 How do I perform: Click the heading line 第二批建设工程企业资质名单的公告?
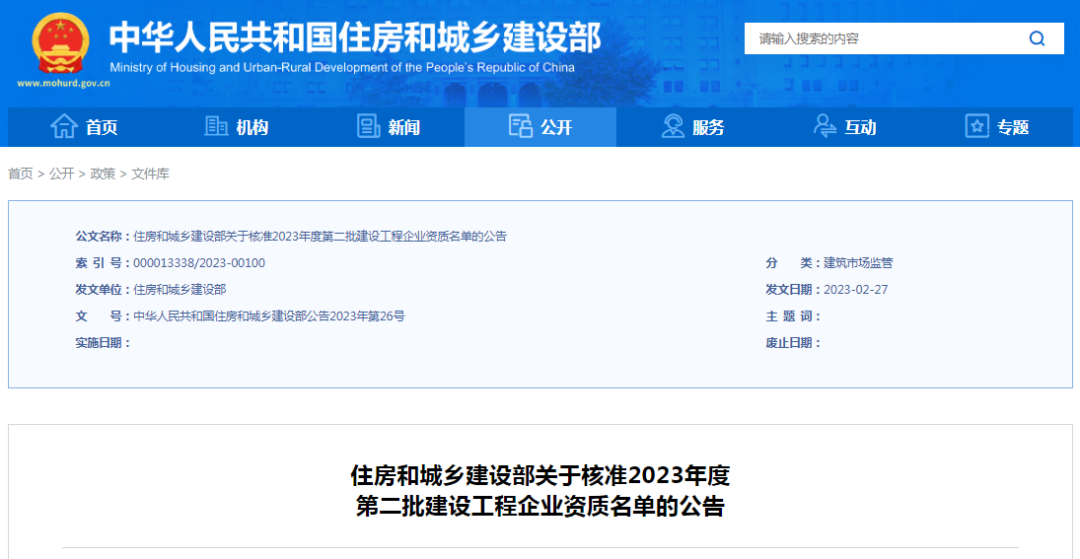(540, 507)
